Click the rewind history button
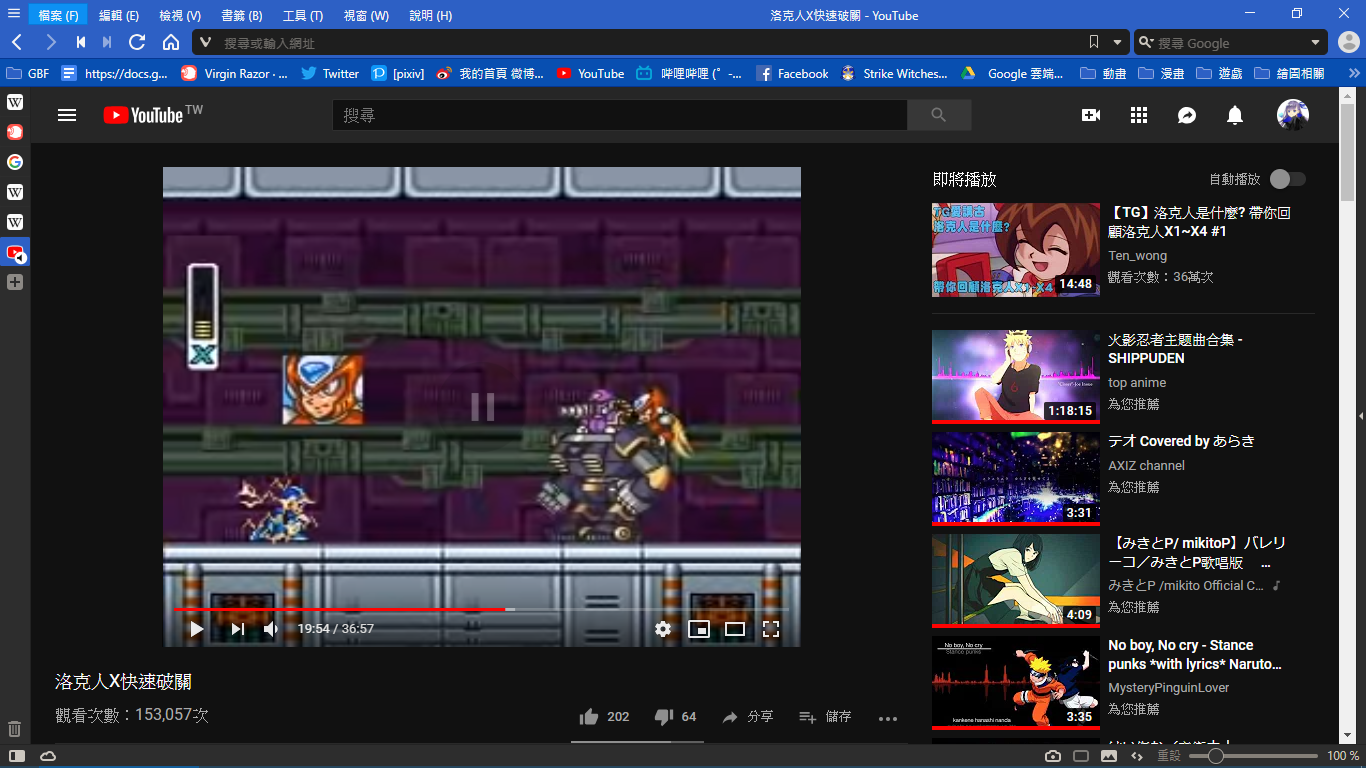This screenshot has height=768, width=1366. click(81, 42)
